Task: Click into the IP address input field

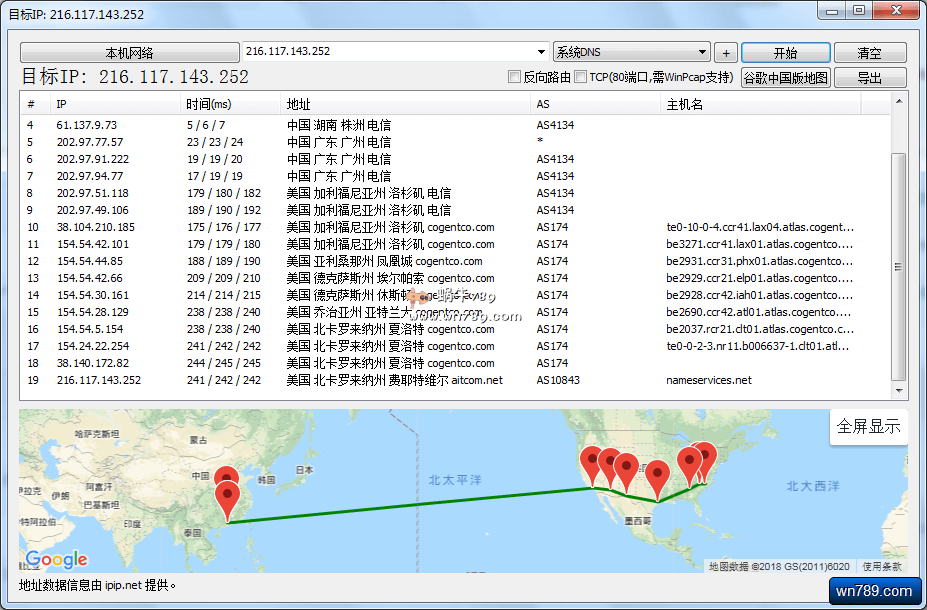Action: pyautogui.click(x=388, y=52)
